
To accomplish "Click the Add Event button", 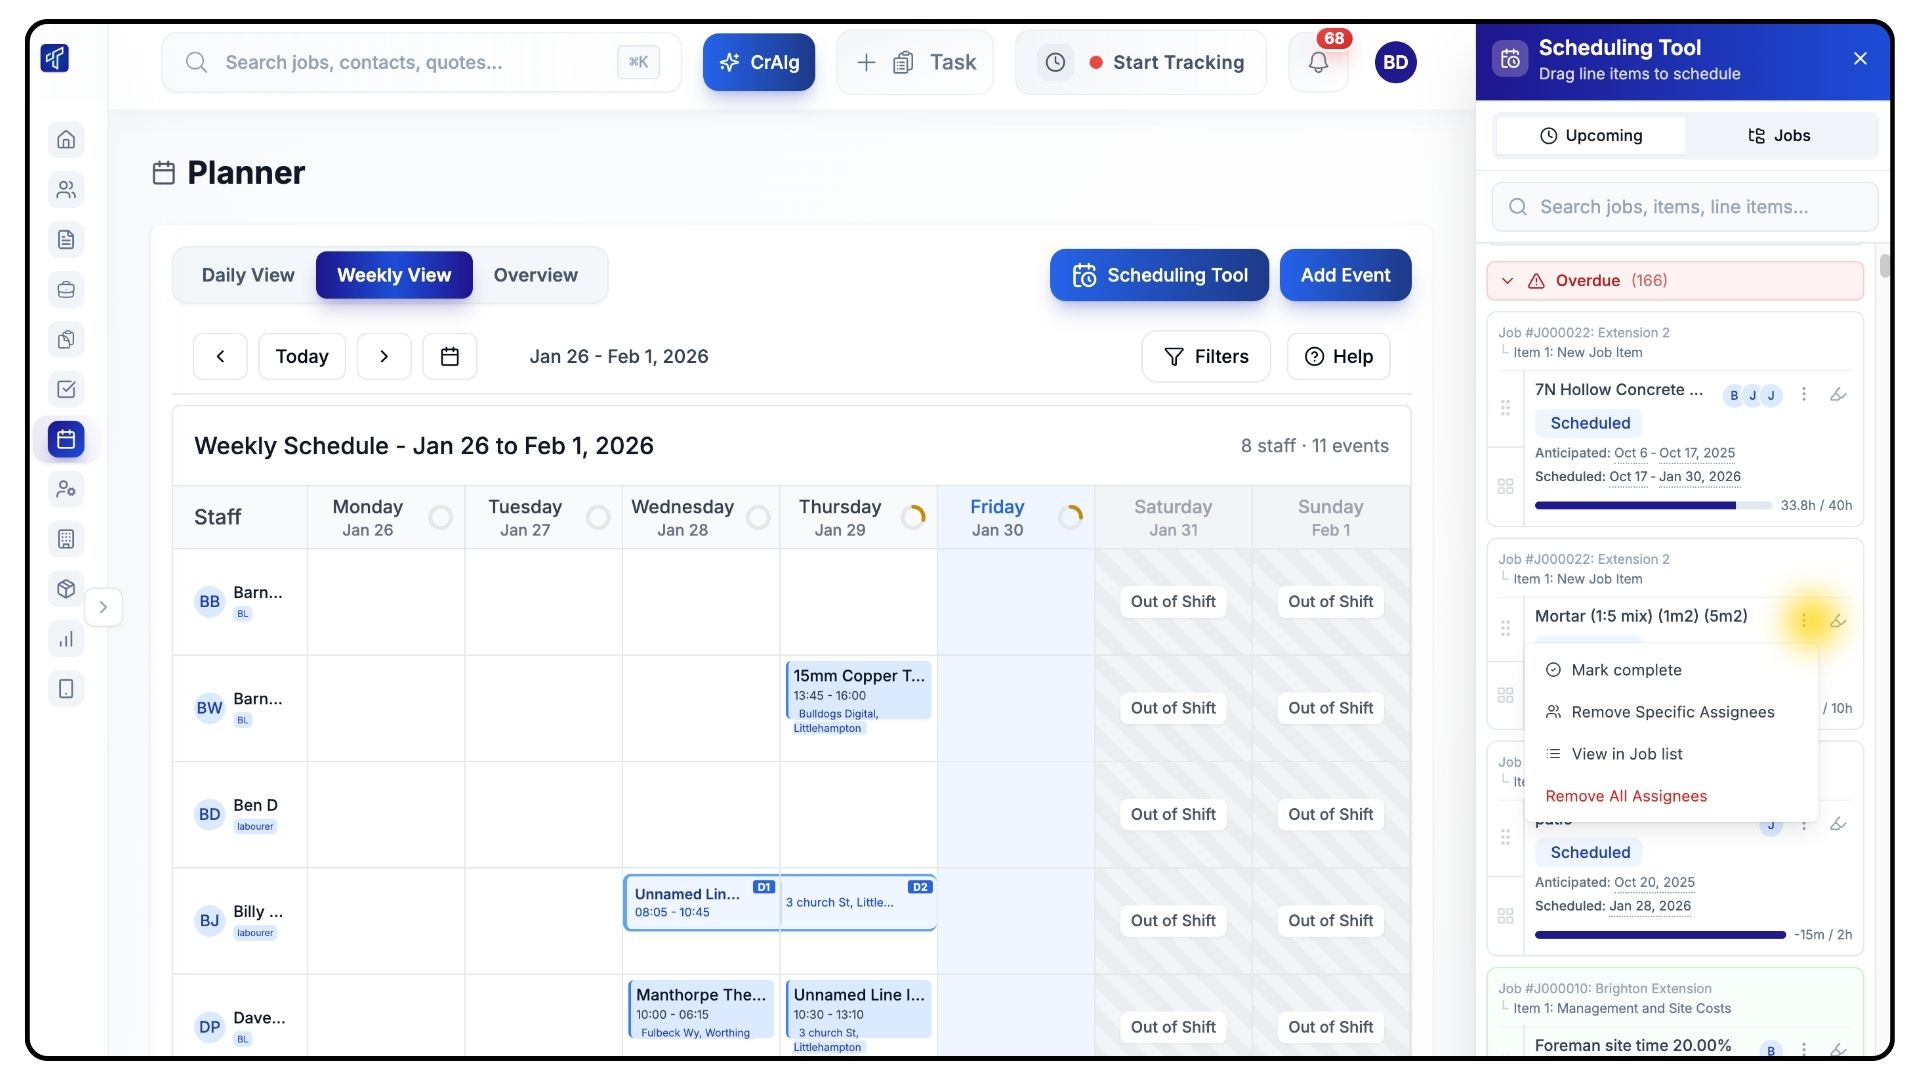I will (x=1345, y=275).
